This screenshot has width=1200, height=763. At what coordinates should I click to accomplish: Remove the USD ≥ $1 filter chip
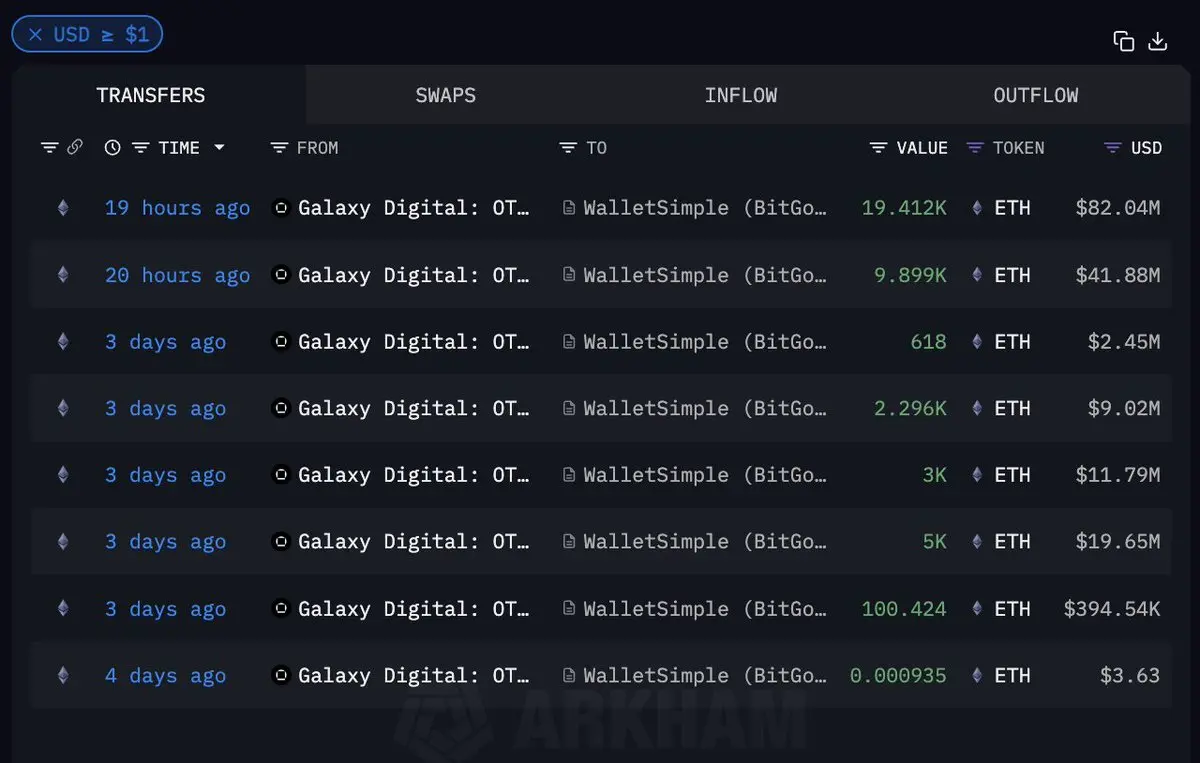[x=35, y=35]
